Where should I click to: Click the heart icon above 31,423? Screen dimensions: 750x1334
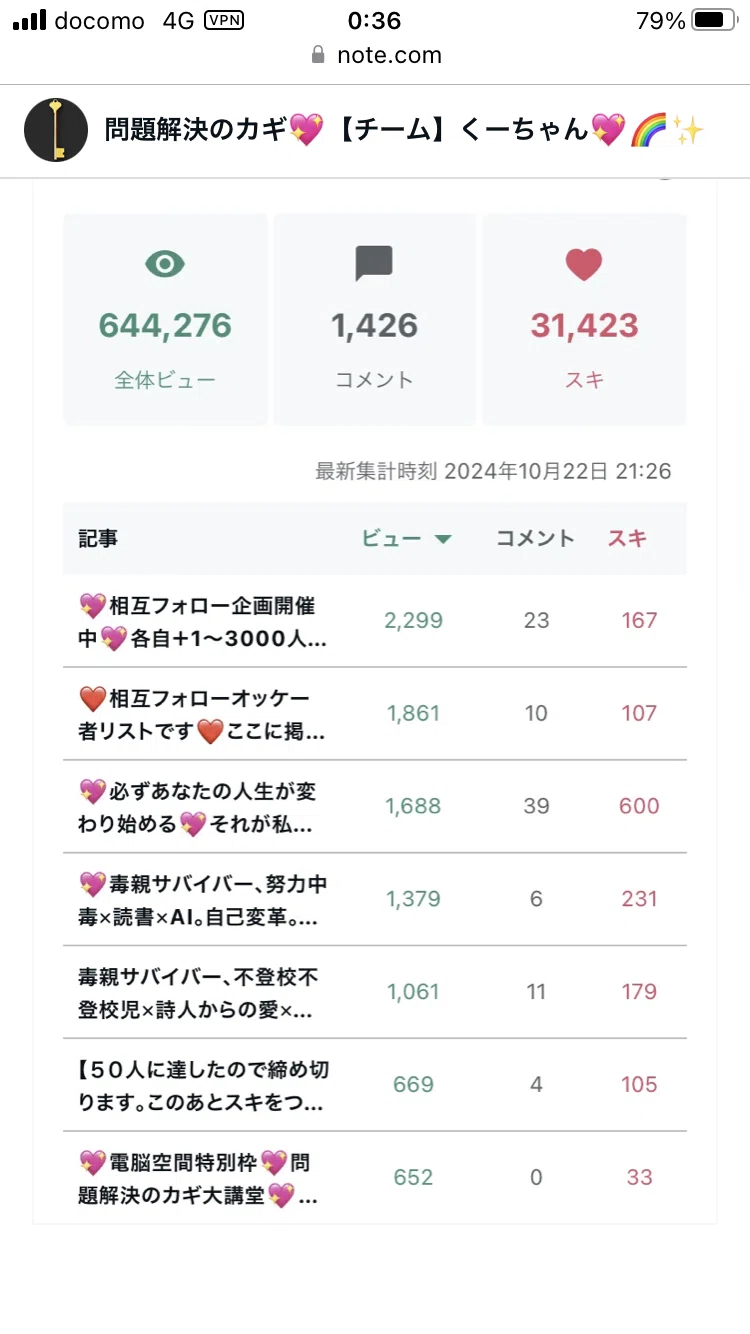[584, 264]
